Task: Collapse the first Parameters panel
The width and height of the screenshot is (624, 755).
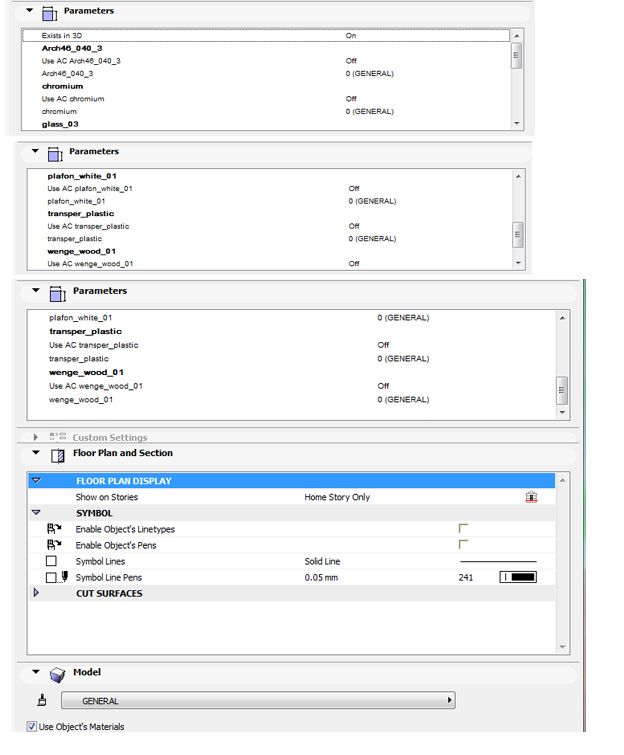Action: tap(30, 10)
